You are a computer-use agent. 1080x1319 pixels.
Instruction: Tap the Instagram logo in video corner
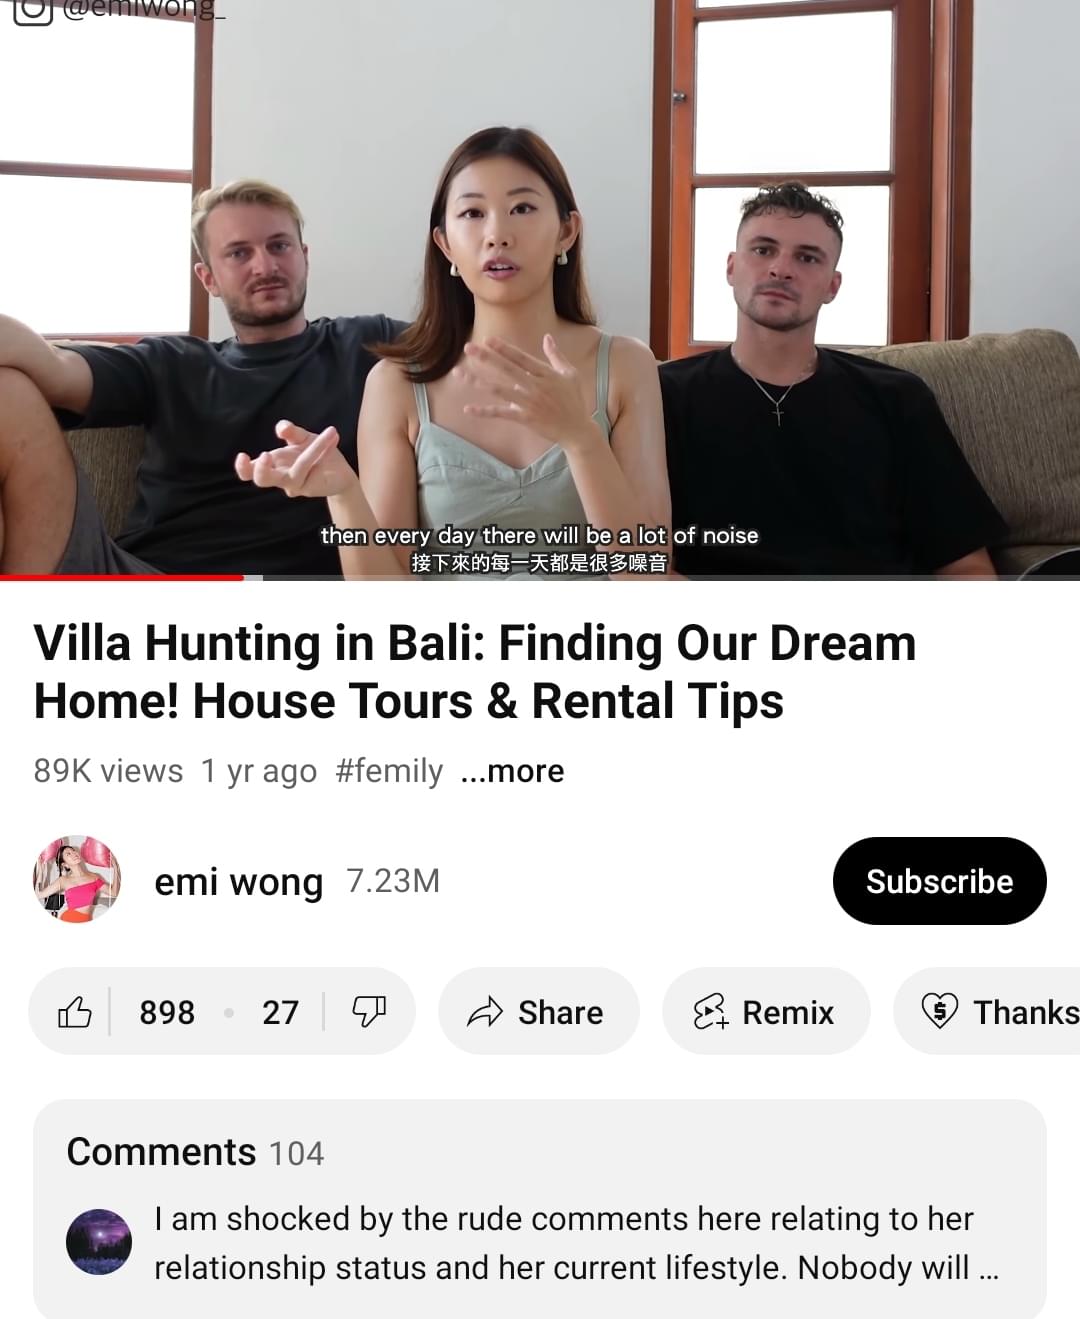(x=32, y=10)
